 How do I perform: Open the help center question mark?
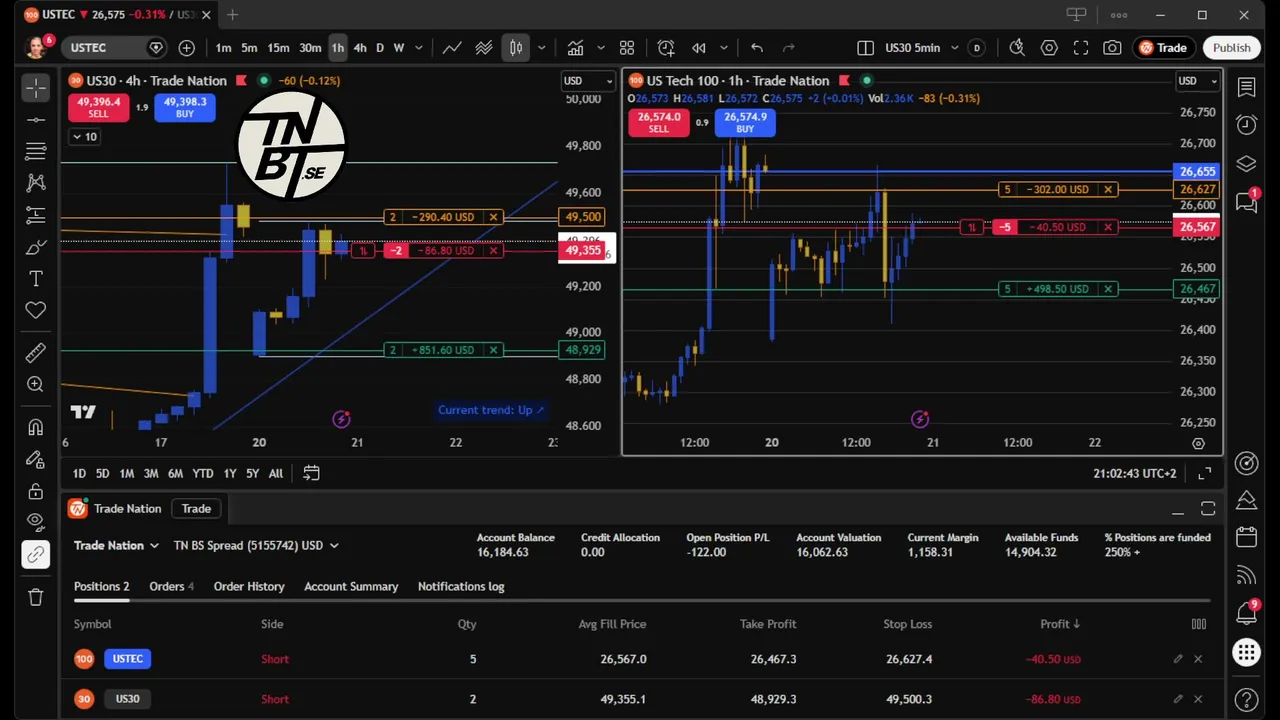[x=1246, y=699]
